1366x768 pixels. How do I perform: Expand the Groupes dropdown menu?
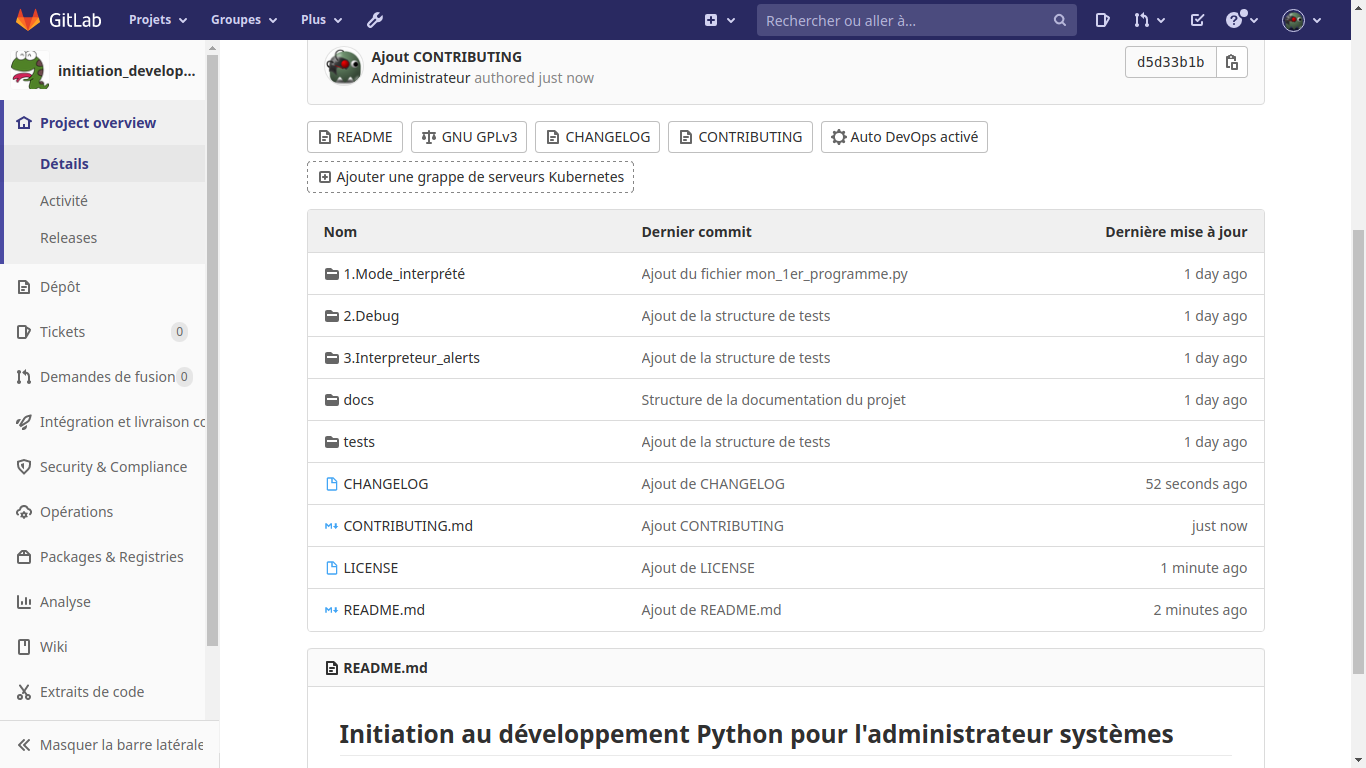coord(243,20)
